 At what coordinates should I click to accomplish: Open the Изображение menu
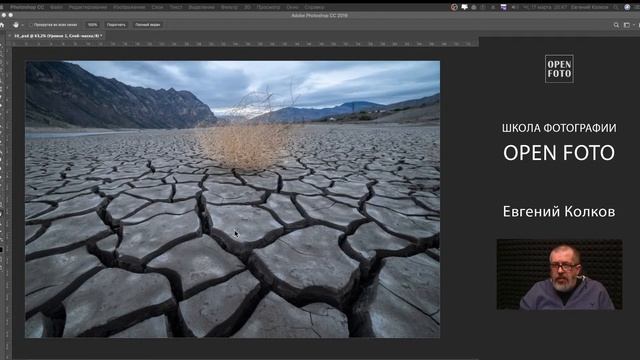[x=129, y=7]
